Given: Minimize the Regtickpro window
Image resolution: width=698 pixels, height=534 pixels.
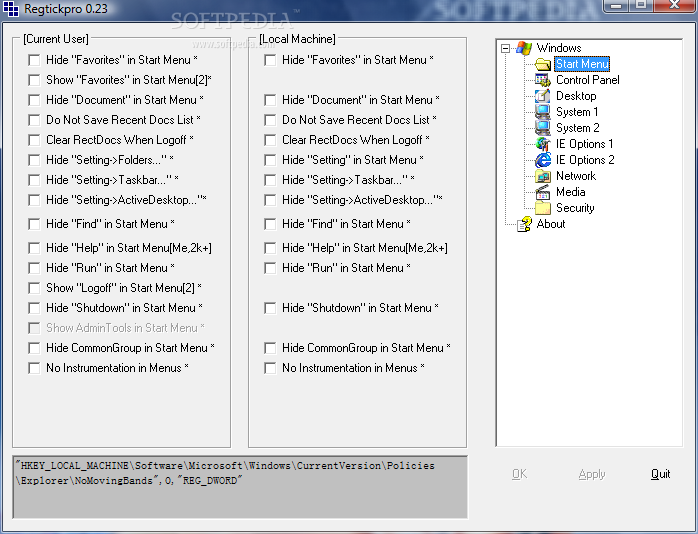Looking at the screenshot, I should coord(616,5).
